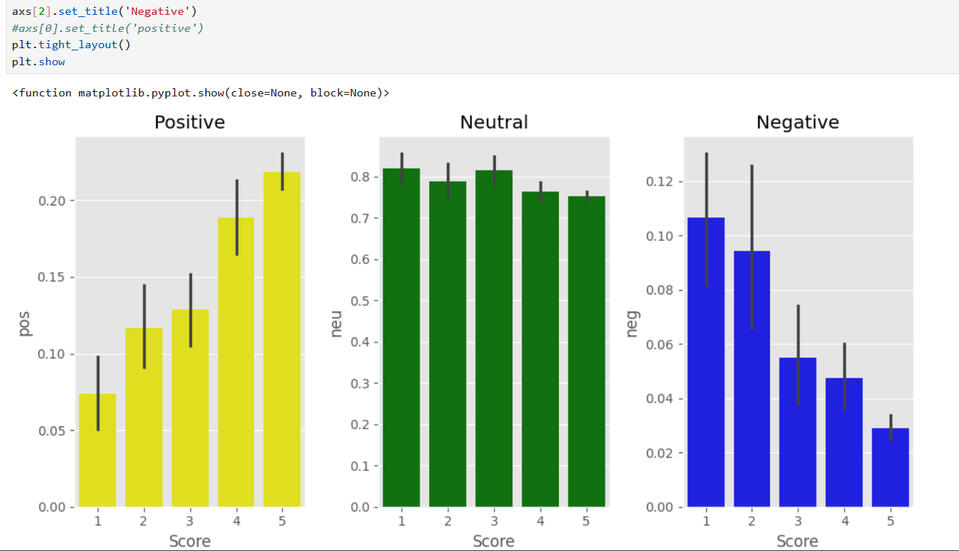The height and width of the screenshot is (551, 959).
Task: Click the 'neg' y-axis label
Action: tap(631, 323)
